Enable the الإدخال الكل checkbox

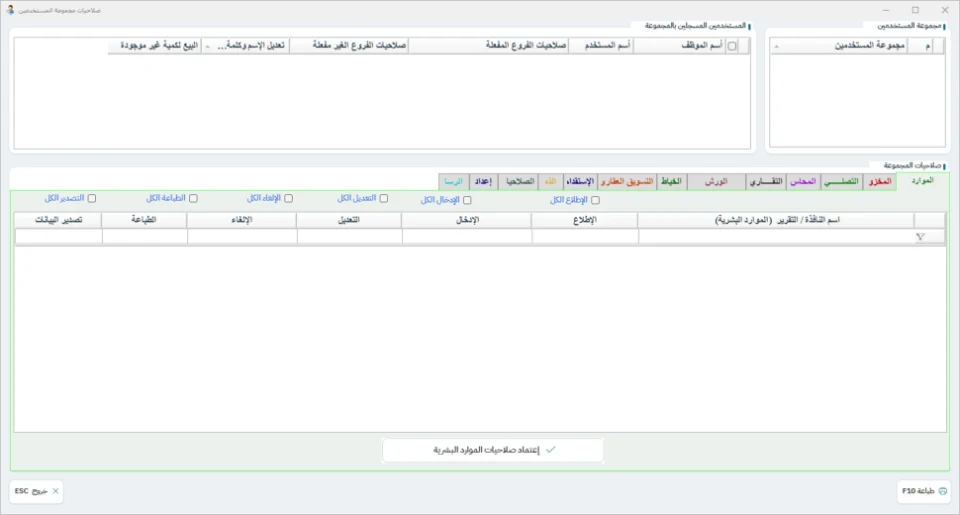[x=467, y=200]
